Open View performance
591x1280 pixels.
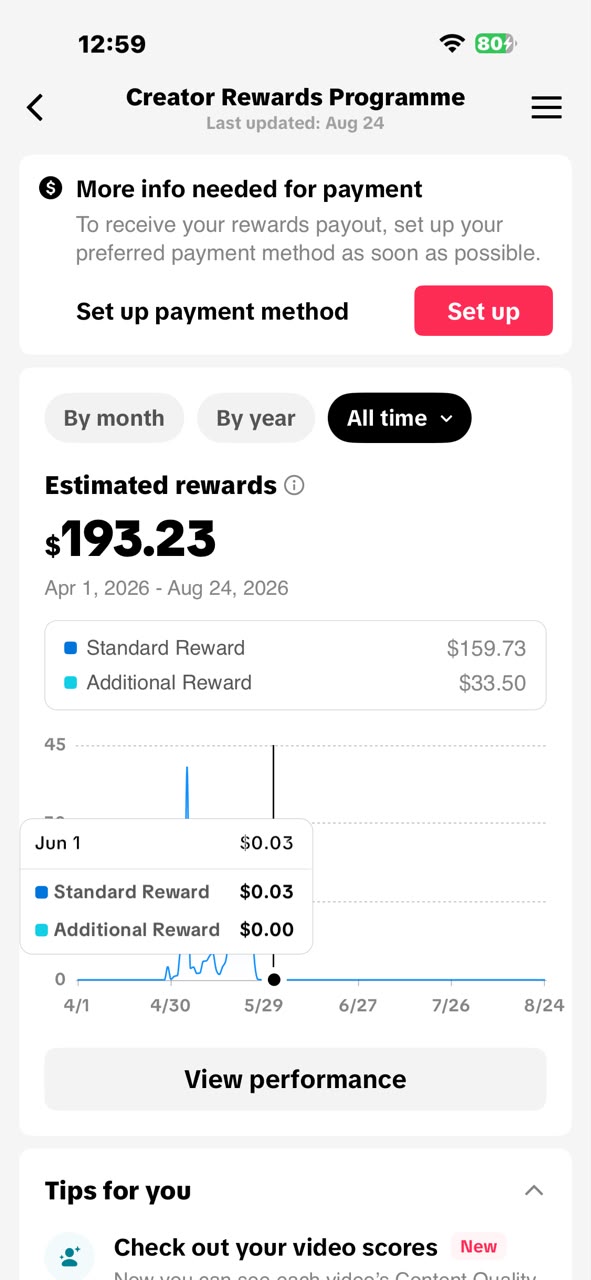click(295, 1079)
